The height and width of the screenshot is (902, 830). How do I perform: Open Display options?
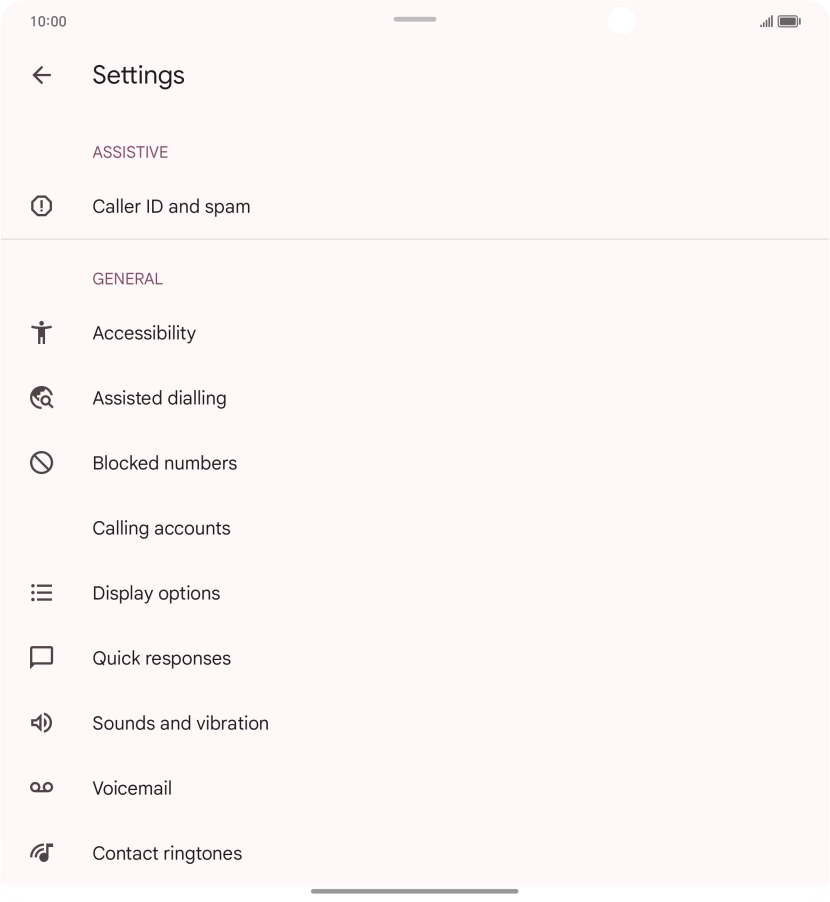click(x=156, y=593)
